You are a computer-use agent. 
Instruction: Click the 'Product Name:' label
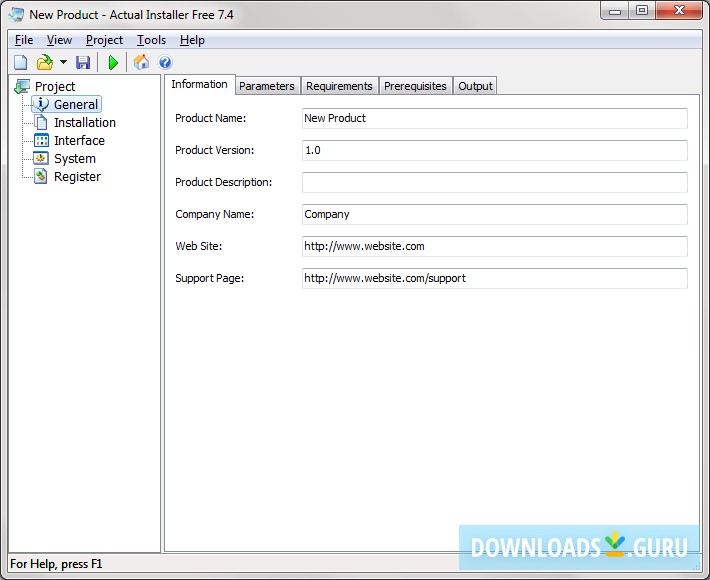tap(211, 118)
